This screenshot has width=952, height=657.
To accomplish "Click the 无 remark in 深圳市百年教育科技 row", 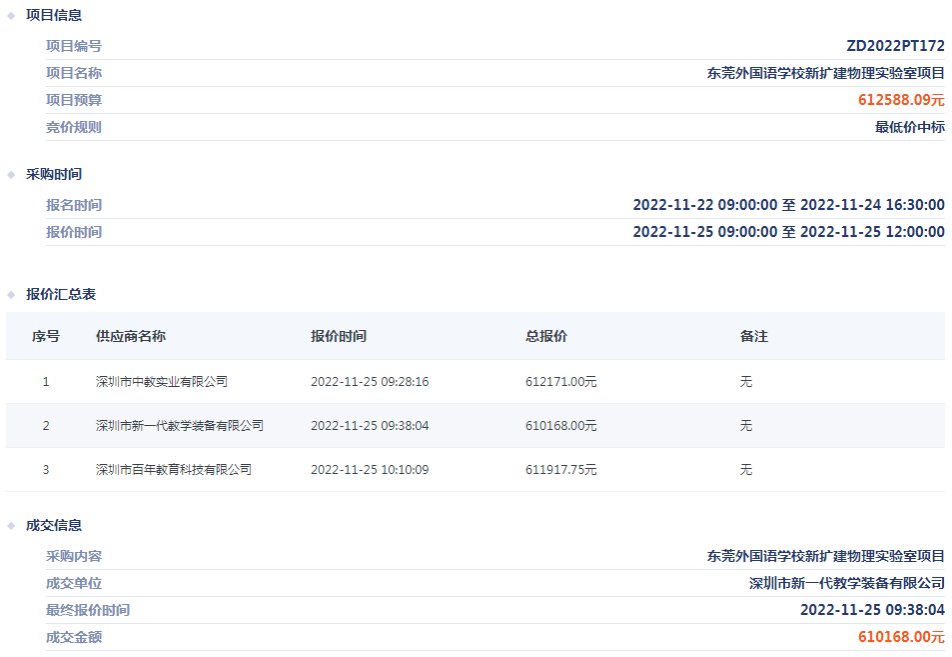I will (746, 469).
